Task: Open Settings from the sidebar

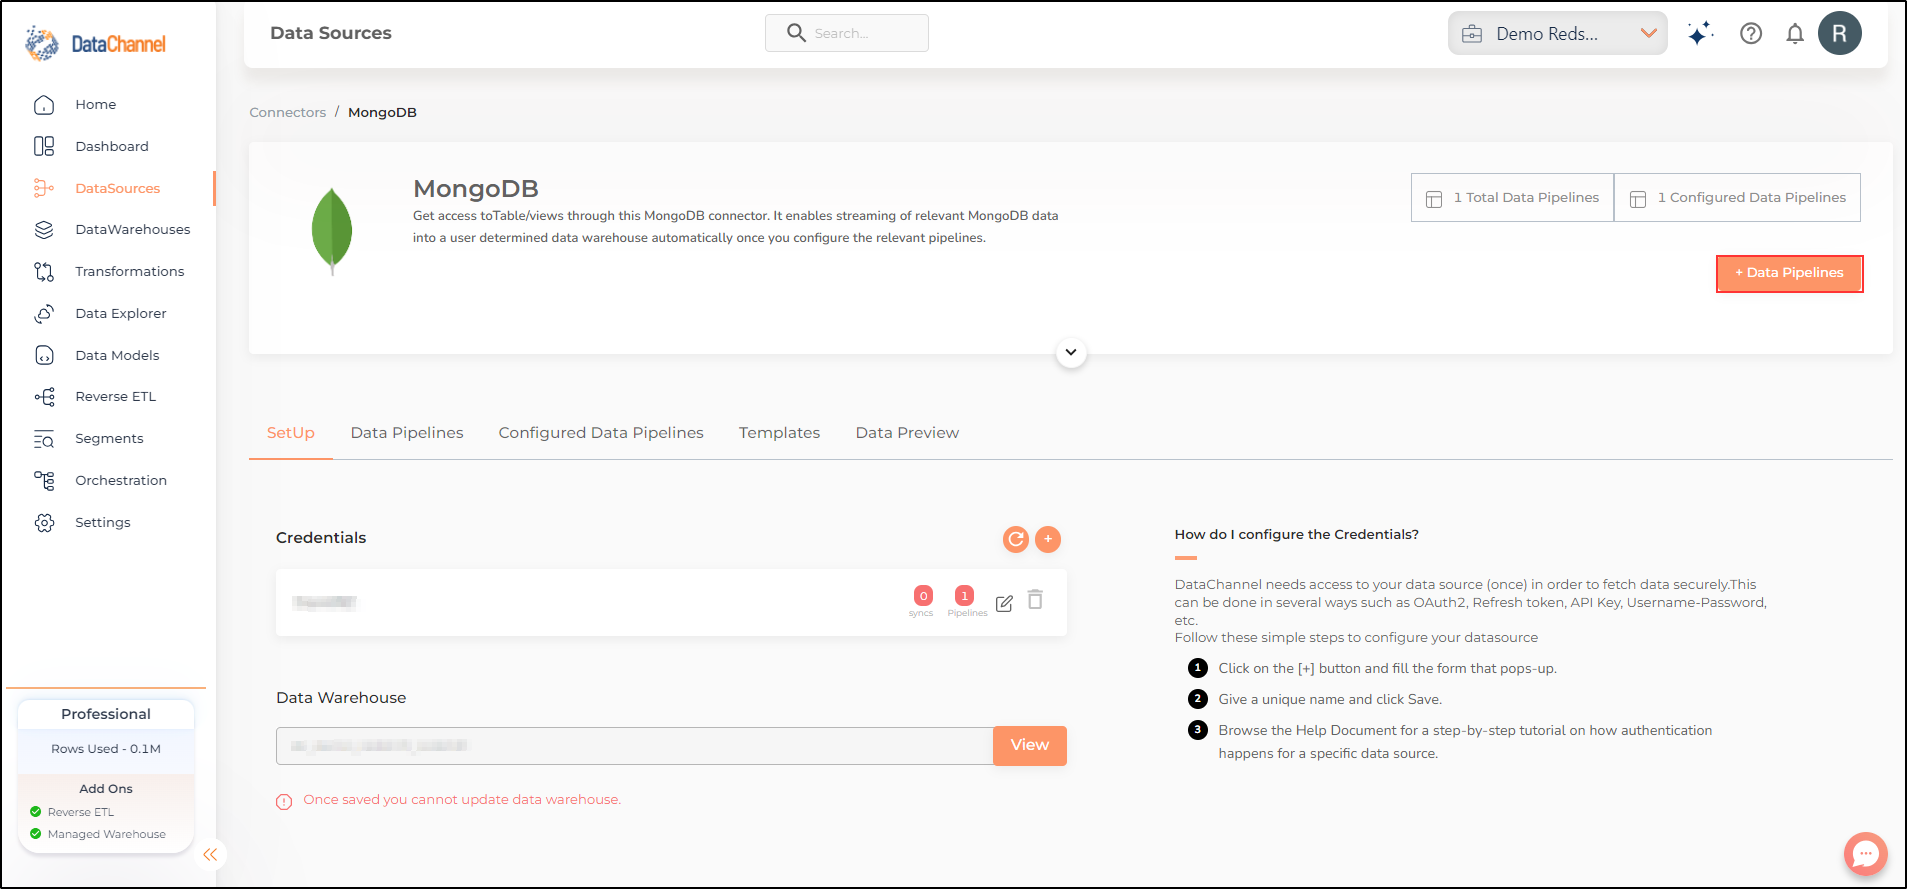Action: (x=103, y=522)
